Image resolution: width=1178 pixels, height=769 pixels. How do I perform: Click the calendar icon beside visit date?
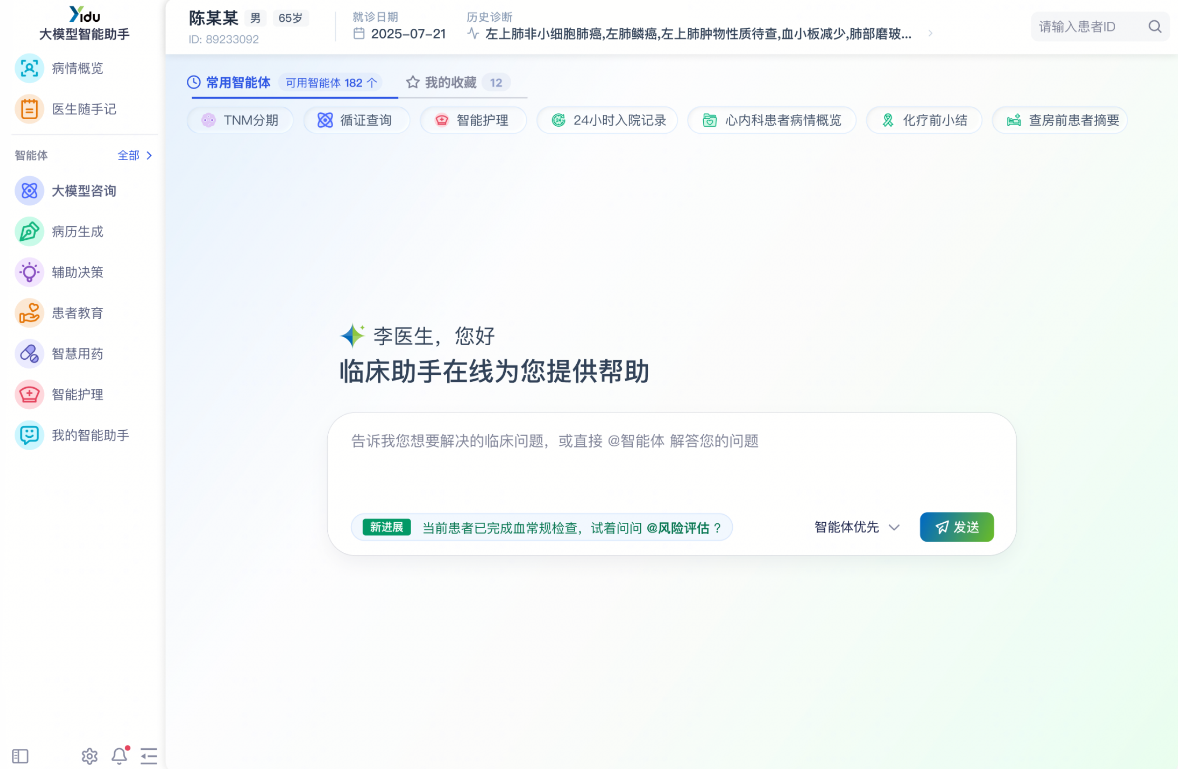tap(359, 34)
